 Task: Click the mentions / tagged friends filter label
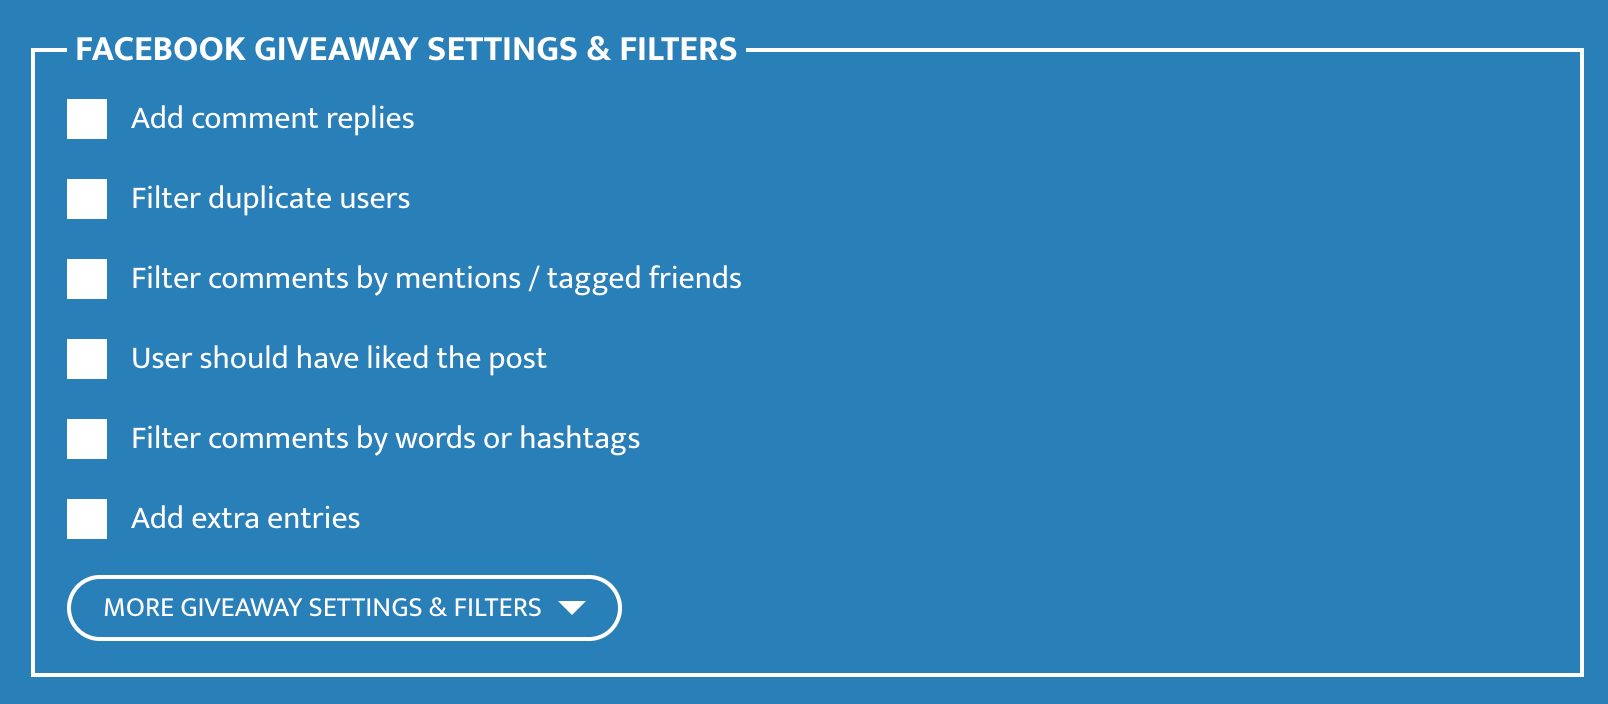click(x=436, y=278)
